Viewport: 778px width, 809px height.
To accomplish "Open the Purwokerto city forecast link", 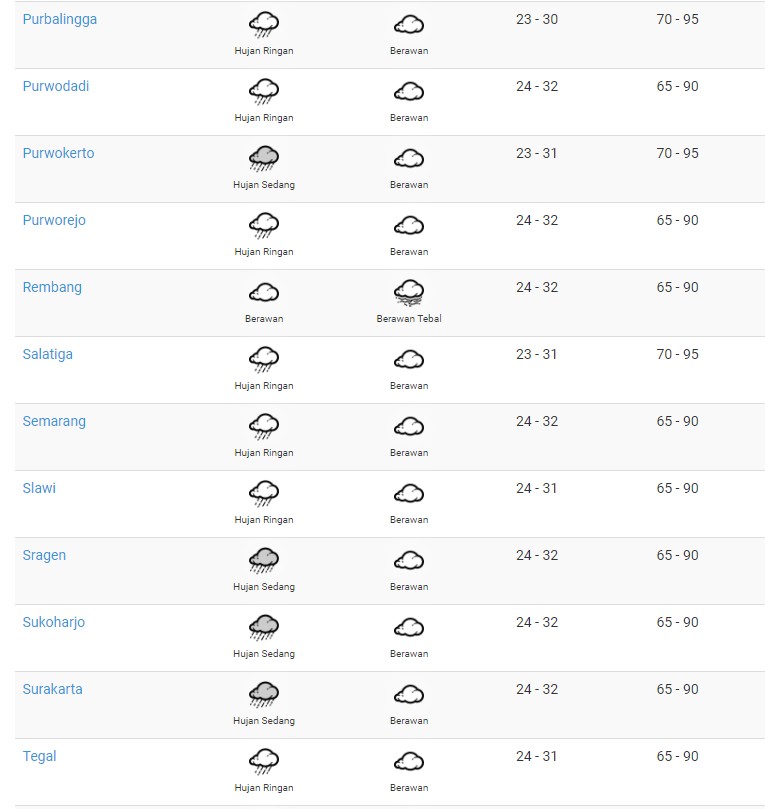I will pos(58,153).
